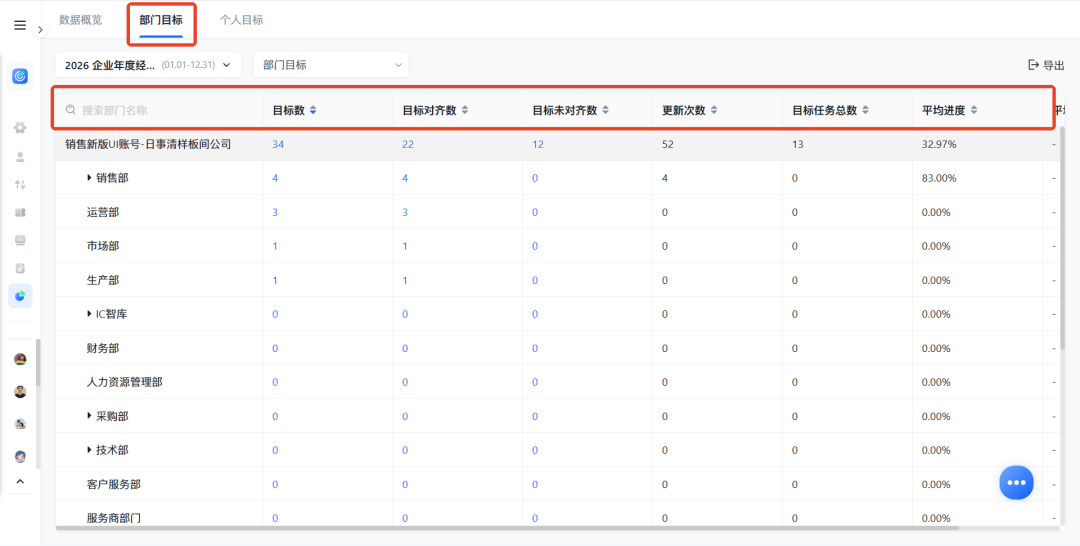Click the 13 目标任务总数 value

point(797,145)
